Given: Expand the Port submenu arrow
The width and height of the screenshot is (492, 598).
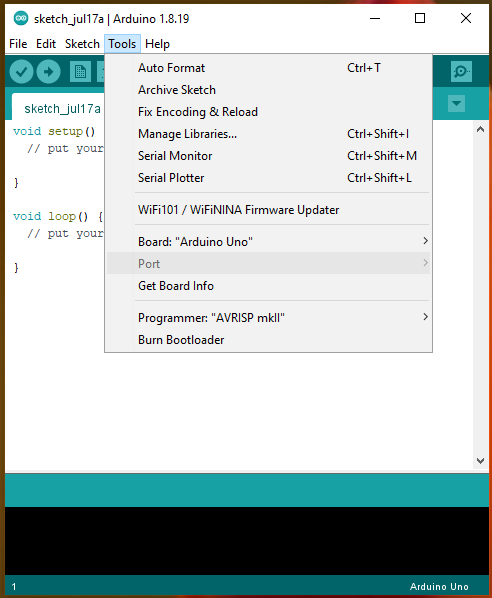Looking at the screenshot, I should (x=425, y=263).
